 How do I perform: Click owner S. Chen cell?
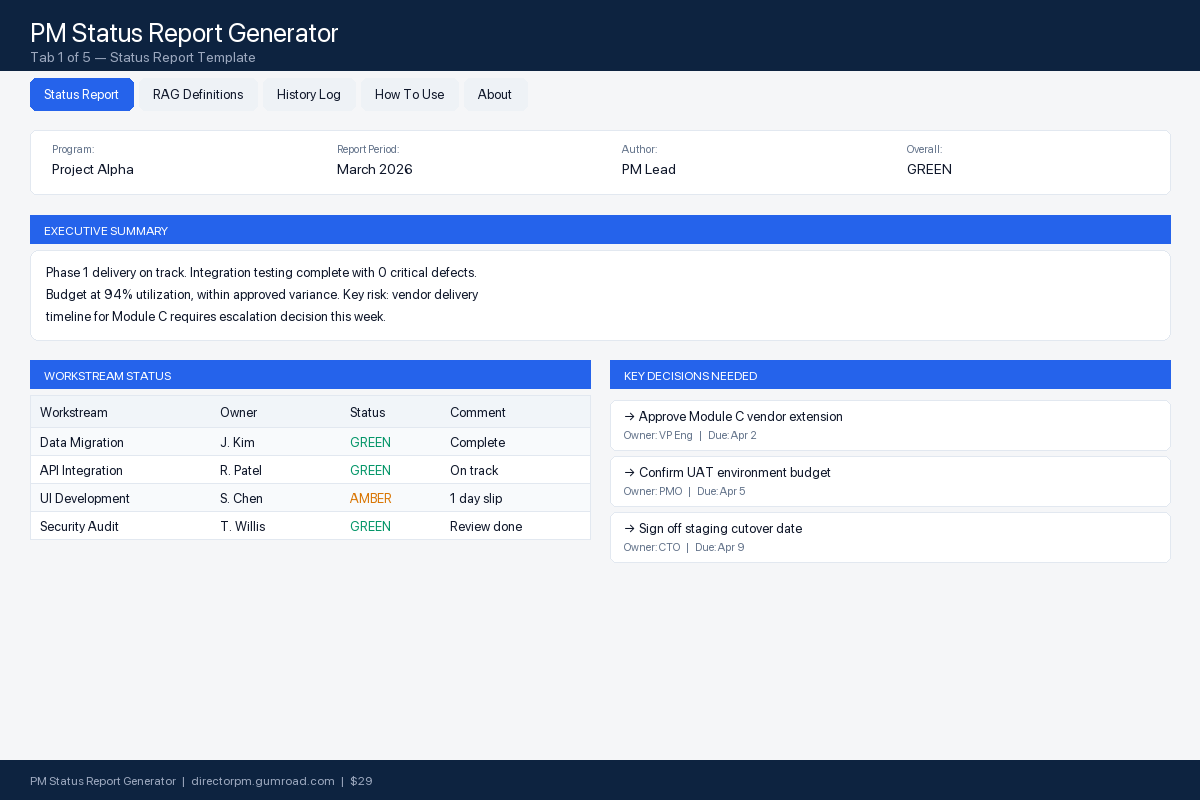click(x=241, y=498)
